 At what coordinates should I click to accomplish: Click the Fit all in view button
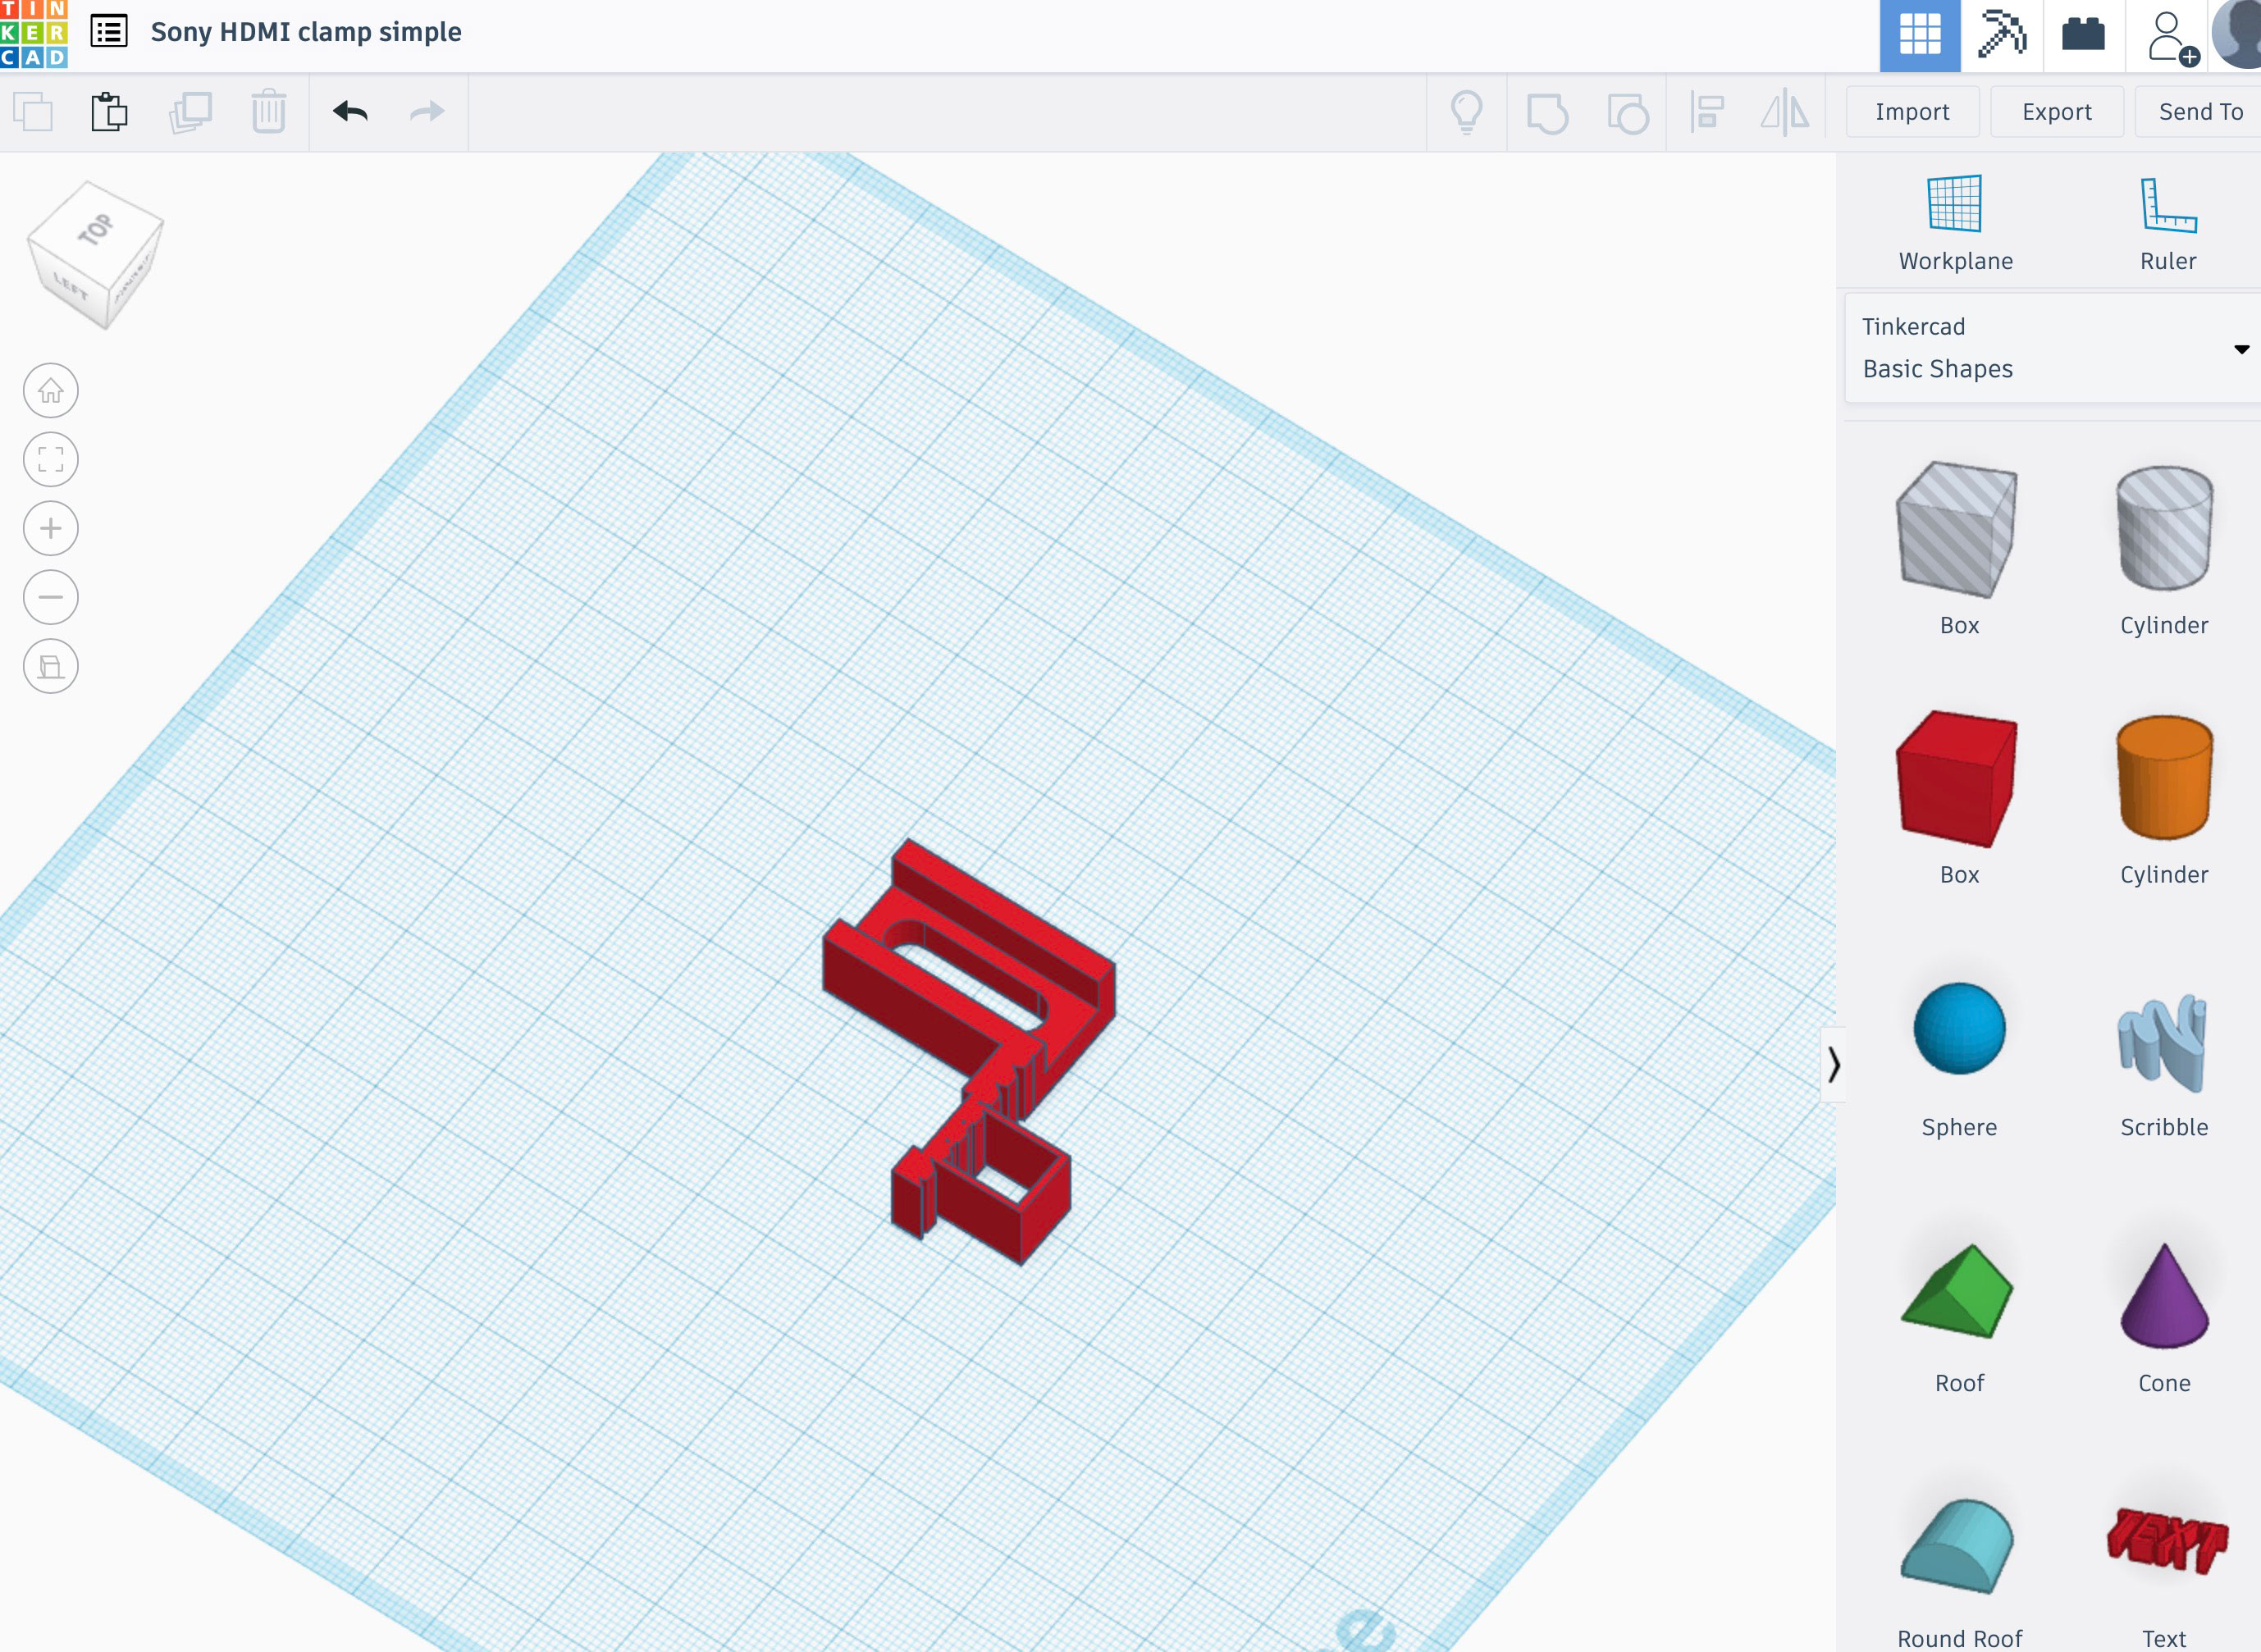click(51, 460)
